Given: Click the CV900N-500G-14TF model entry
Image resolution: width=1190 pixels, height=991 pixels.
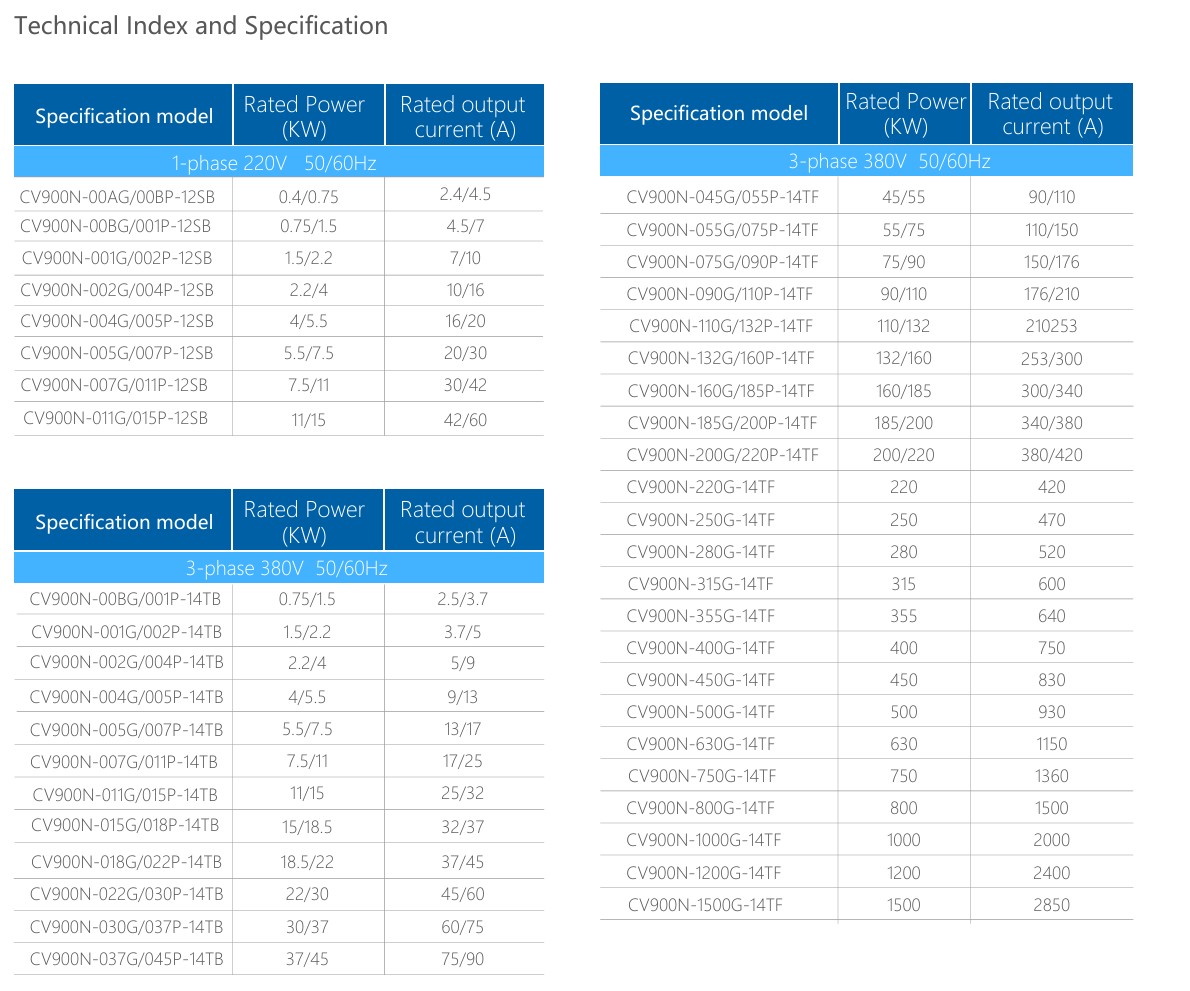Looking at the screenshot, I should [x=700, y=712].
